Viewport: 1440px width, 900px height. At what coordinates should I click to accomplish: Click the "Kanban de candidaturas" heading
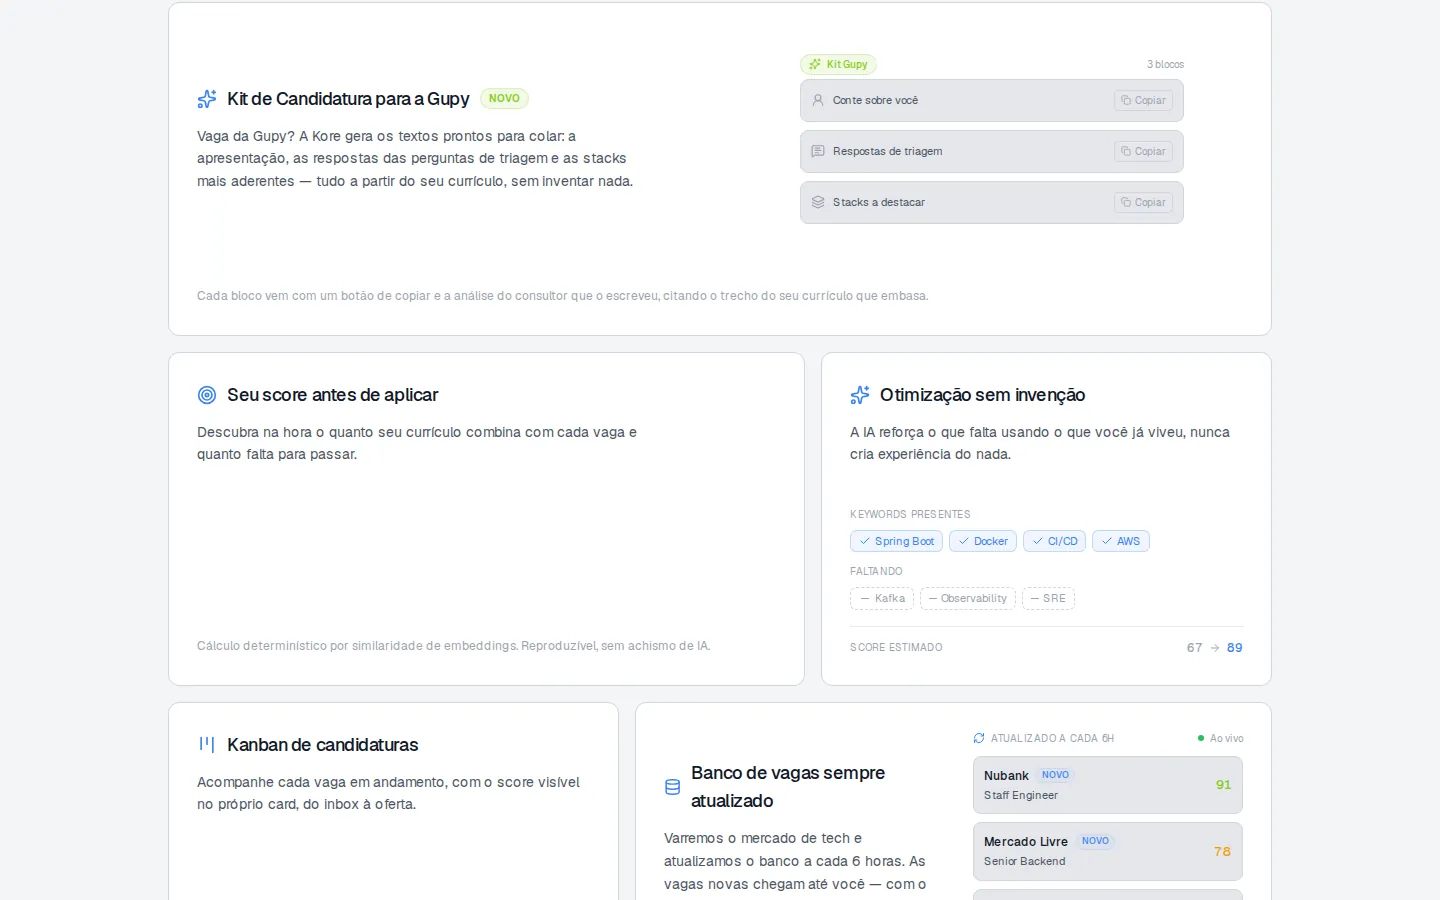click(323, 745)
